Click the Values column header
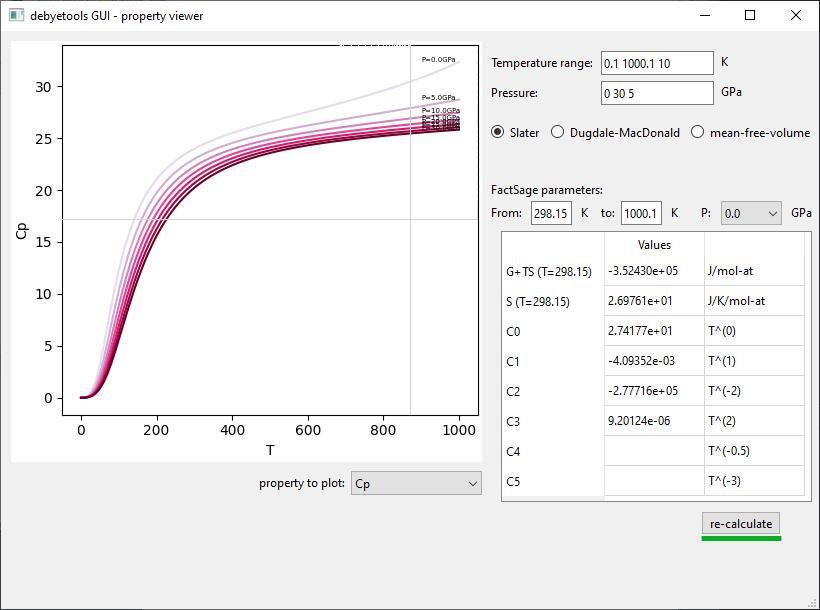The image size is (820, 610). coord(654,244)
